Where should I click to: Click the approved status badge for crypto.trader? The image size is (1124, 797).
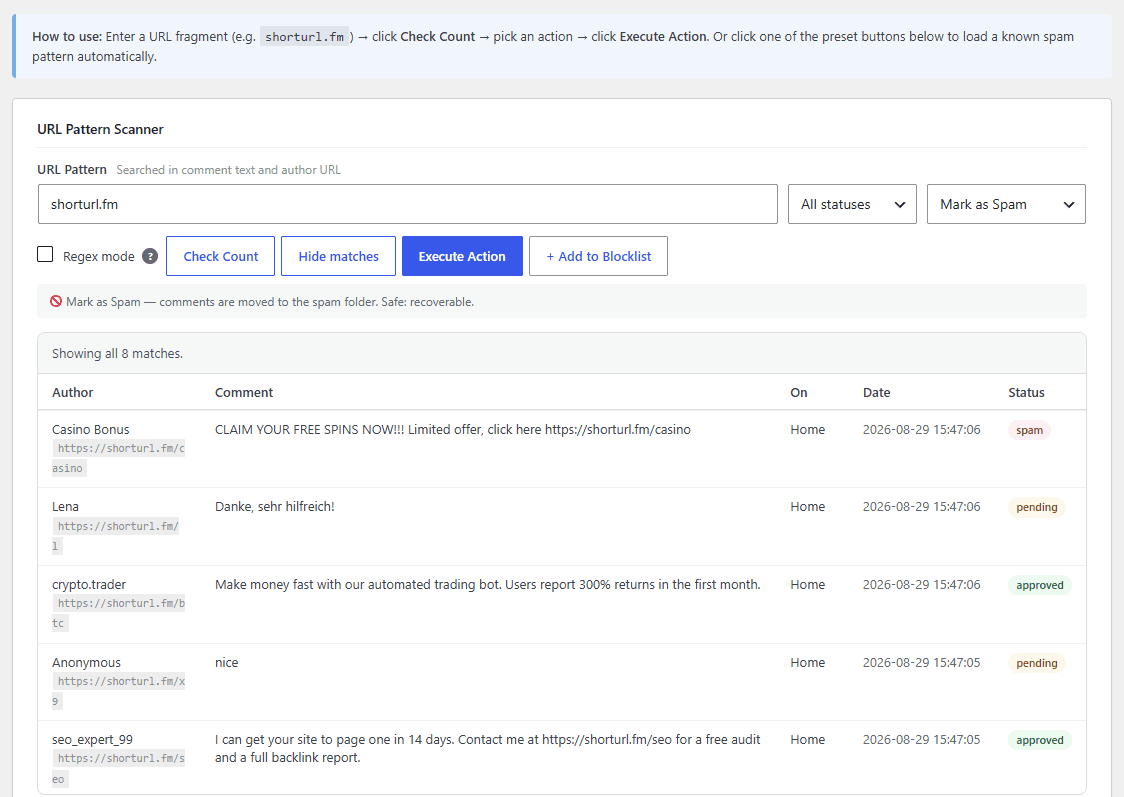coord(1039,585)
